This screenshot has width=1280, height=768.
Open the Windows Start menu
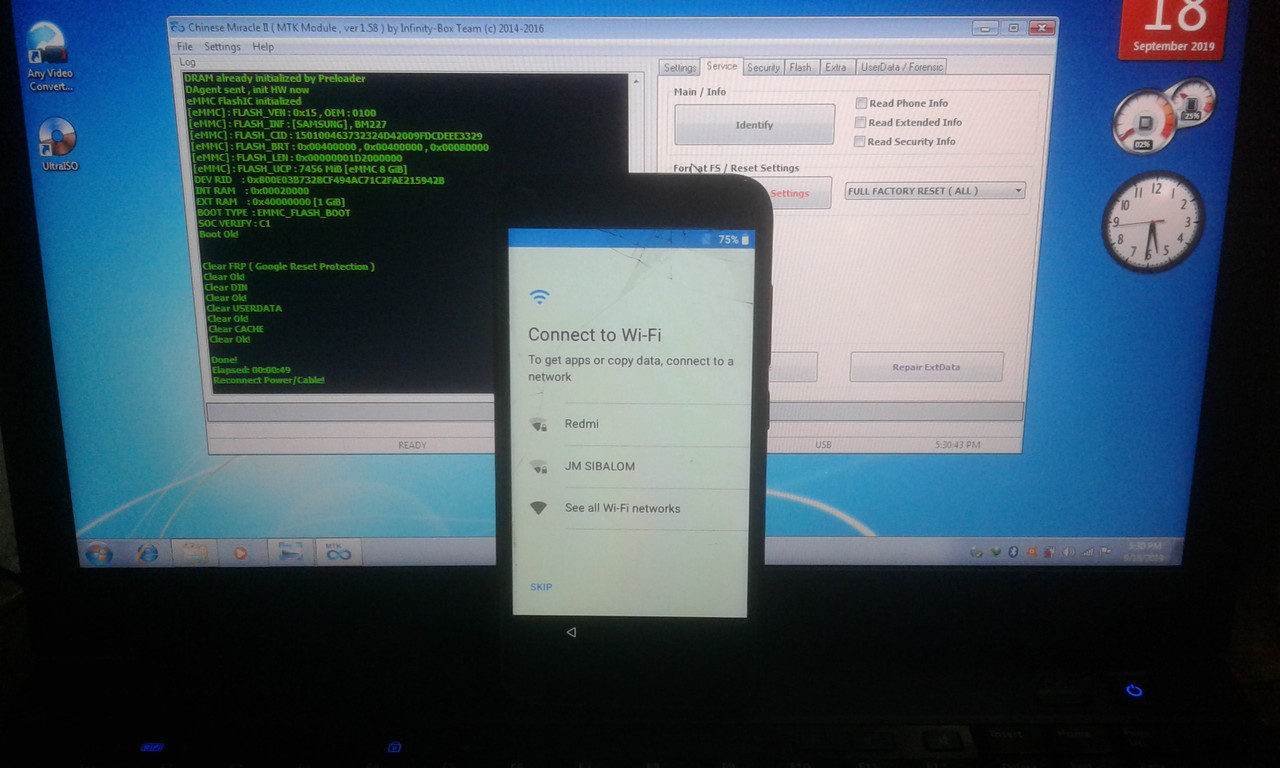[99, 552]
